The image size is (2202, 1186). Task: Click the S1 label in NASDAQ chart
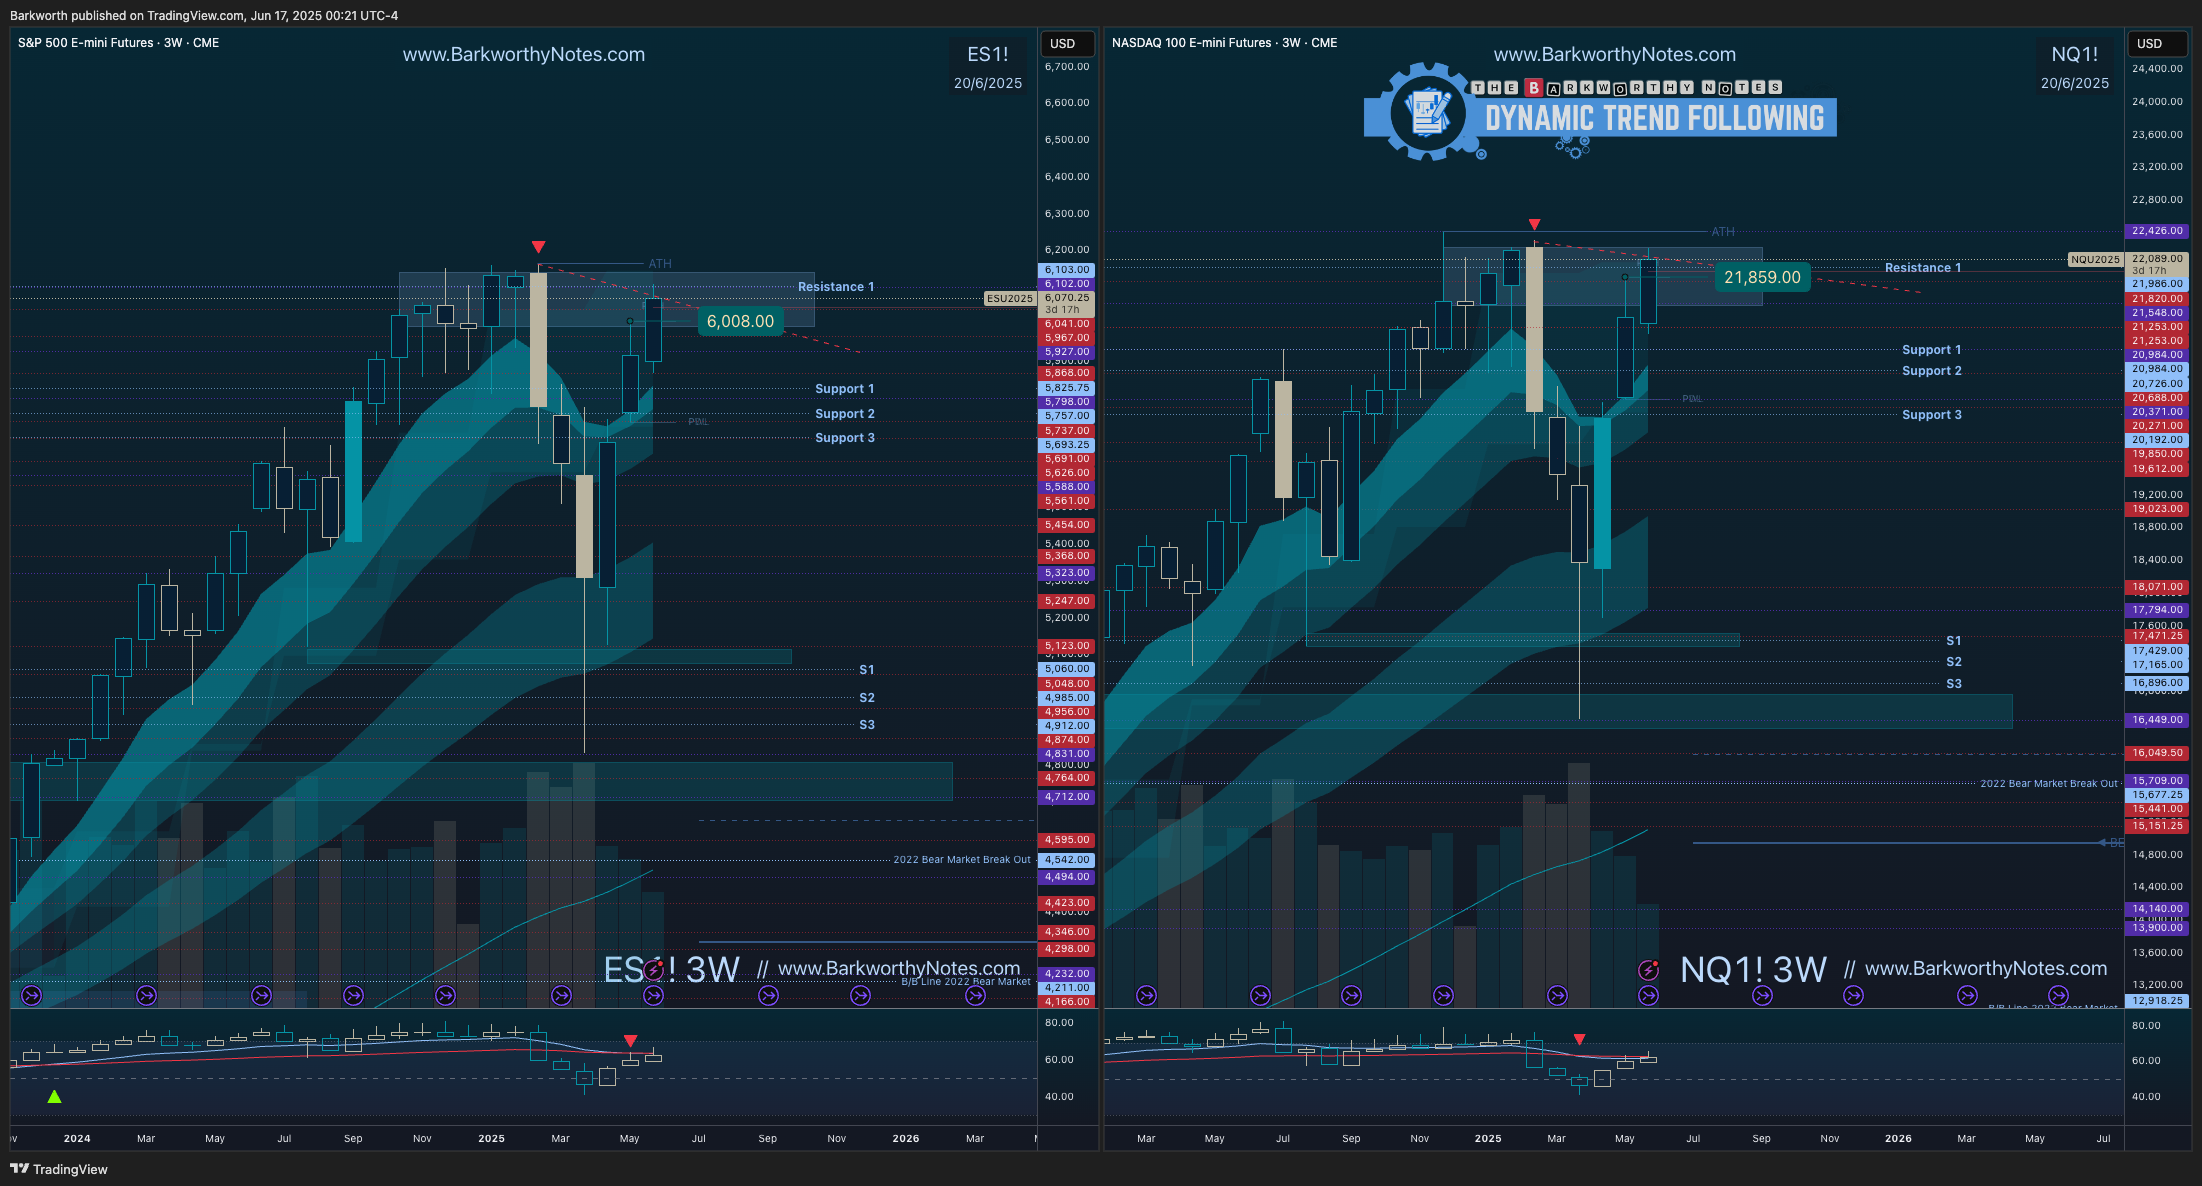tap(1954, 641)
